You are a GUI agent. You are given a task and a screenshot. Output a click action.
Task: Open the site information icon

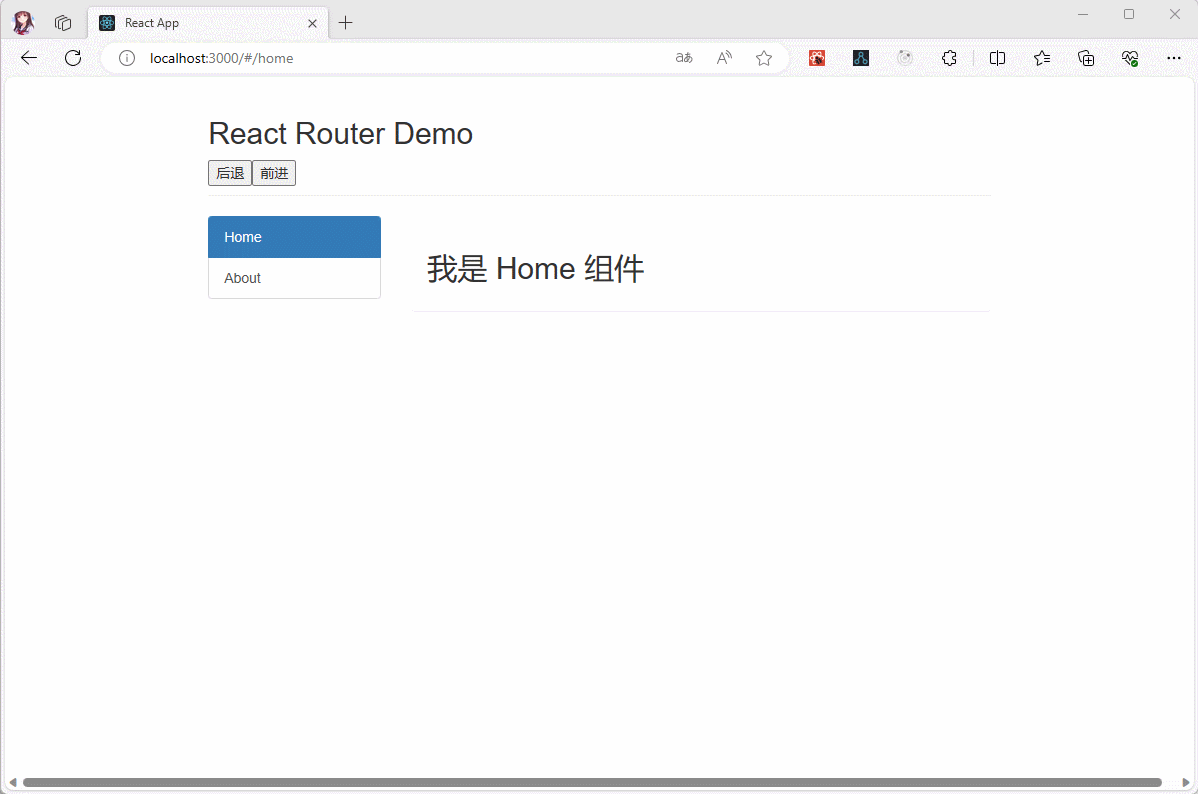[x=127, y=58]
